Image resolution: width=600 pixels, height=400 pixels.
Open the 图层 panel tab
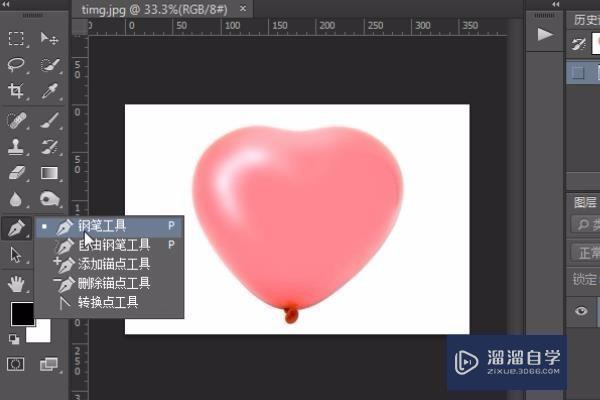click(585, 202)
